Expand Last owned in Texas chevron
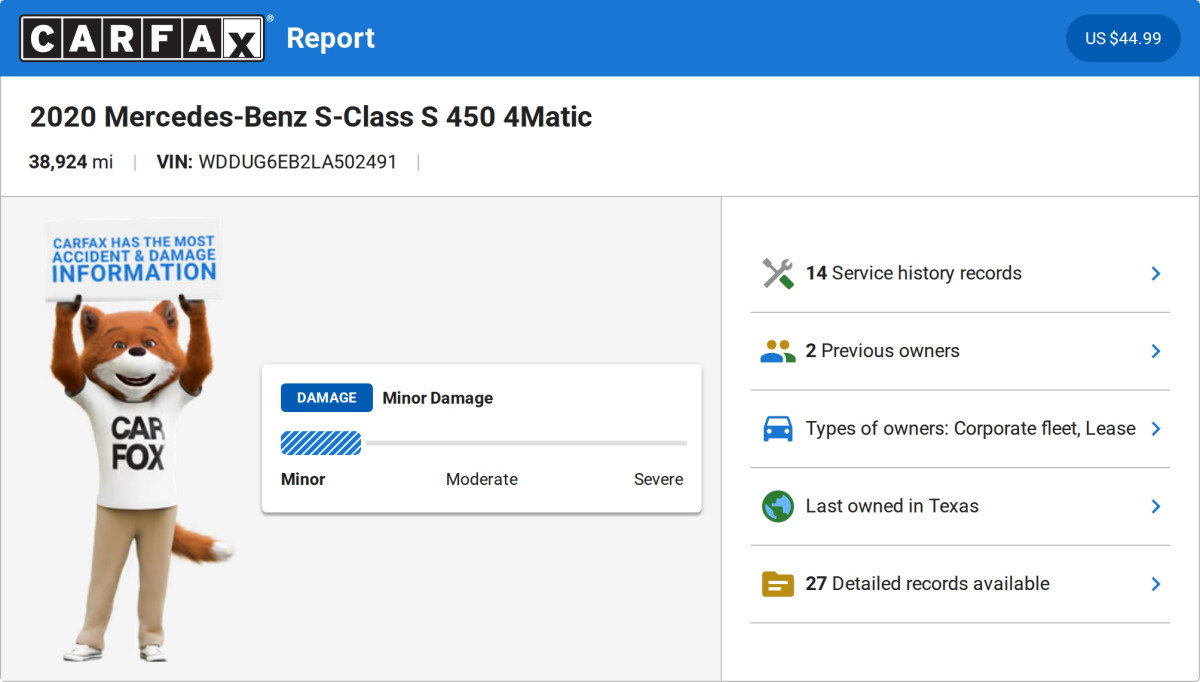The image size is (1200, 682). click(x=1155, y=506)
